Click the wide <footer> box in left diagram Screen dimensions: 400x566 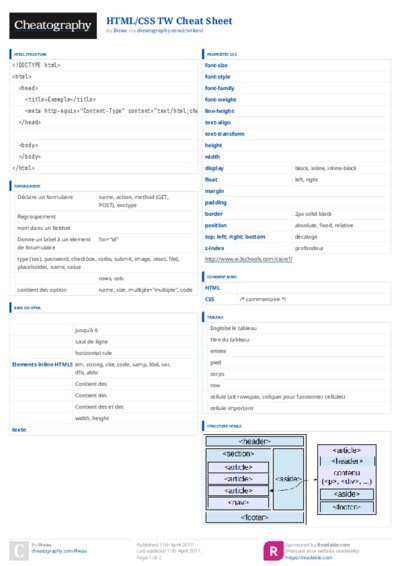coord(255,517)
